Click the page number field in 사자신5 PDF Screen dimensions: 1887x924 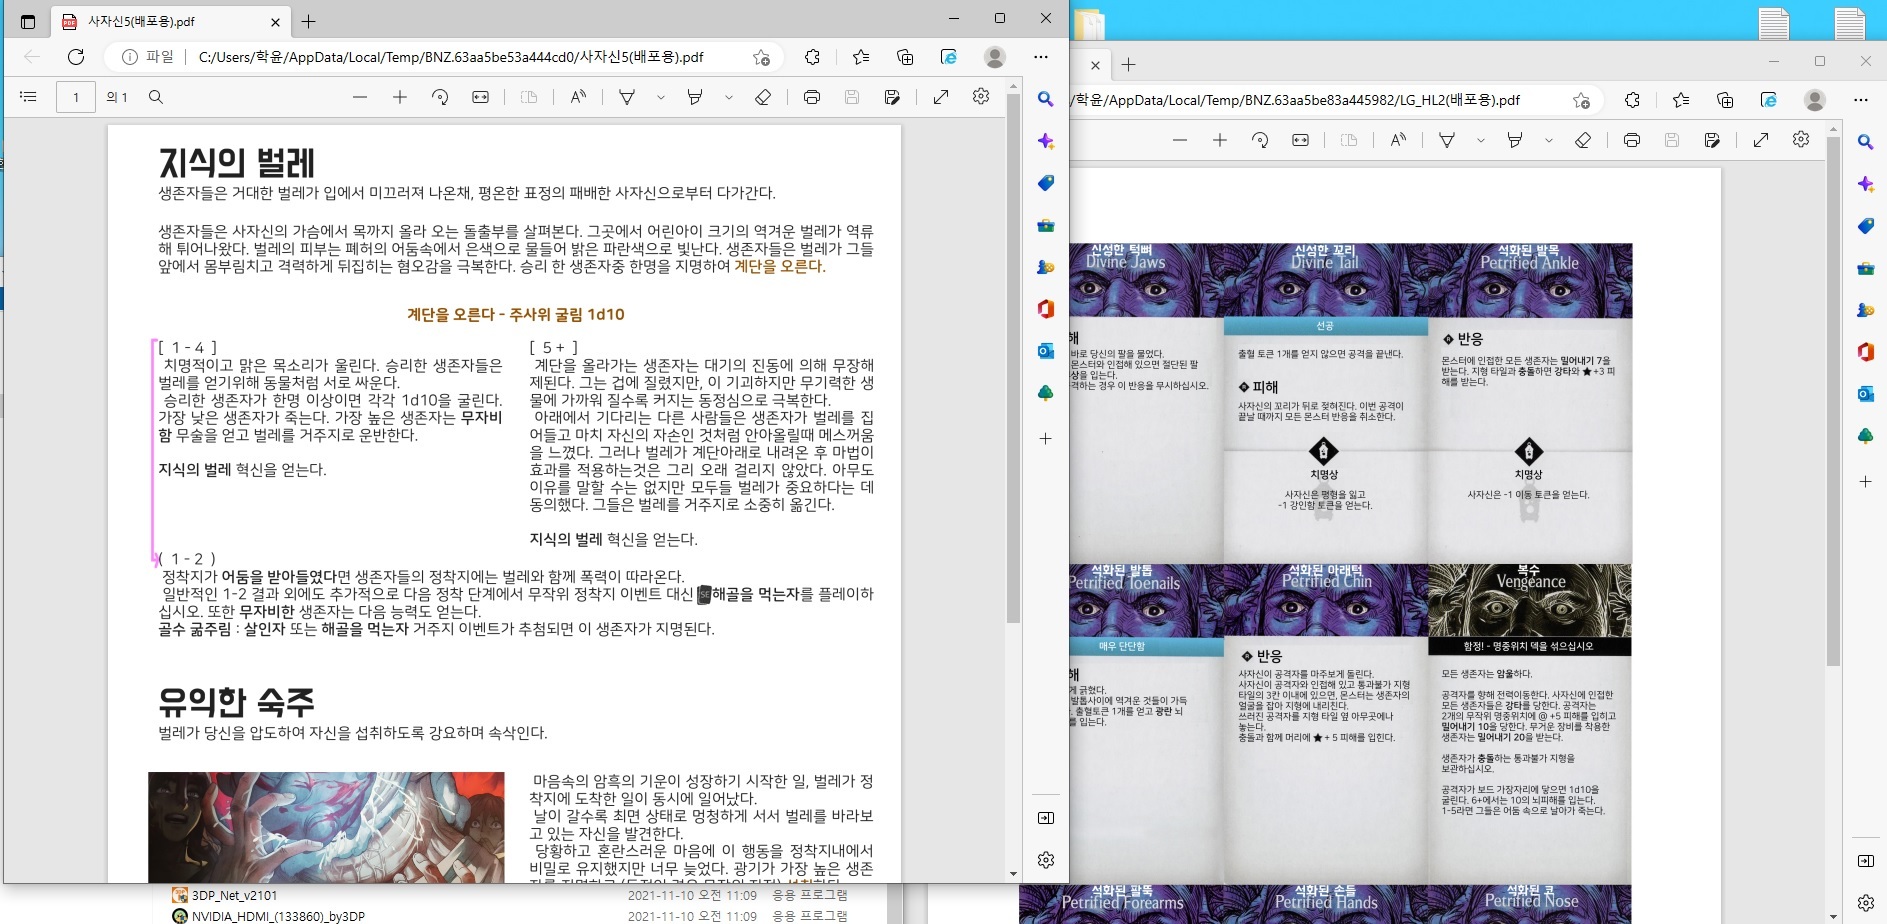coord(76,97)
